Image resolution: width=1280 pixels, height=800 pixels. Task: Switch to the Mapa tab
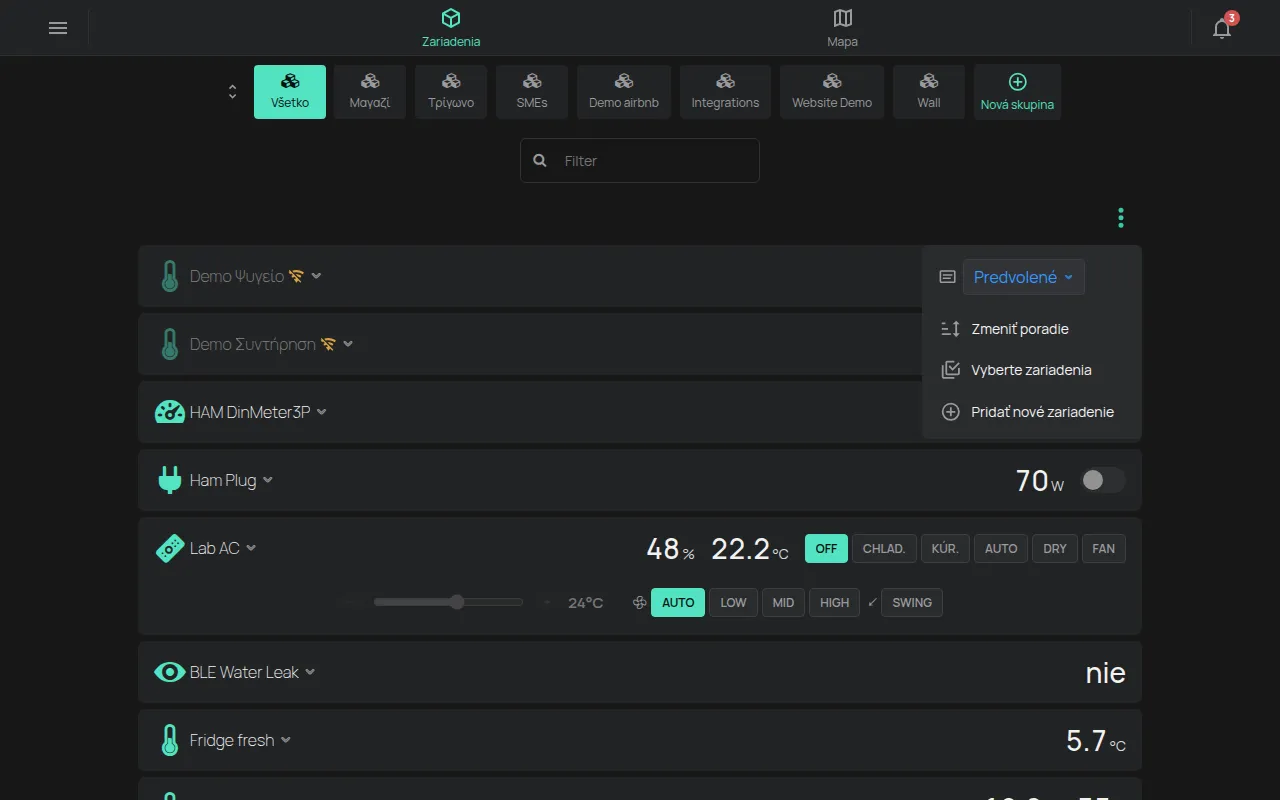tap(842, 28)
